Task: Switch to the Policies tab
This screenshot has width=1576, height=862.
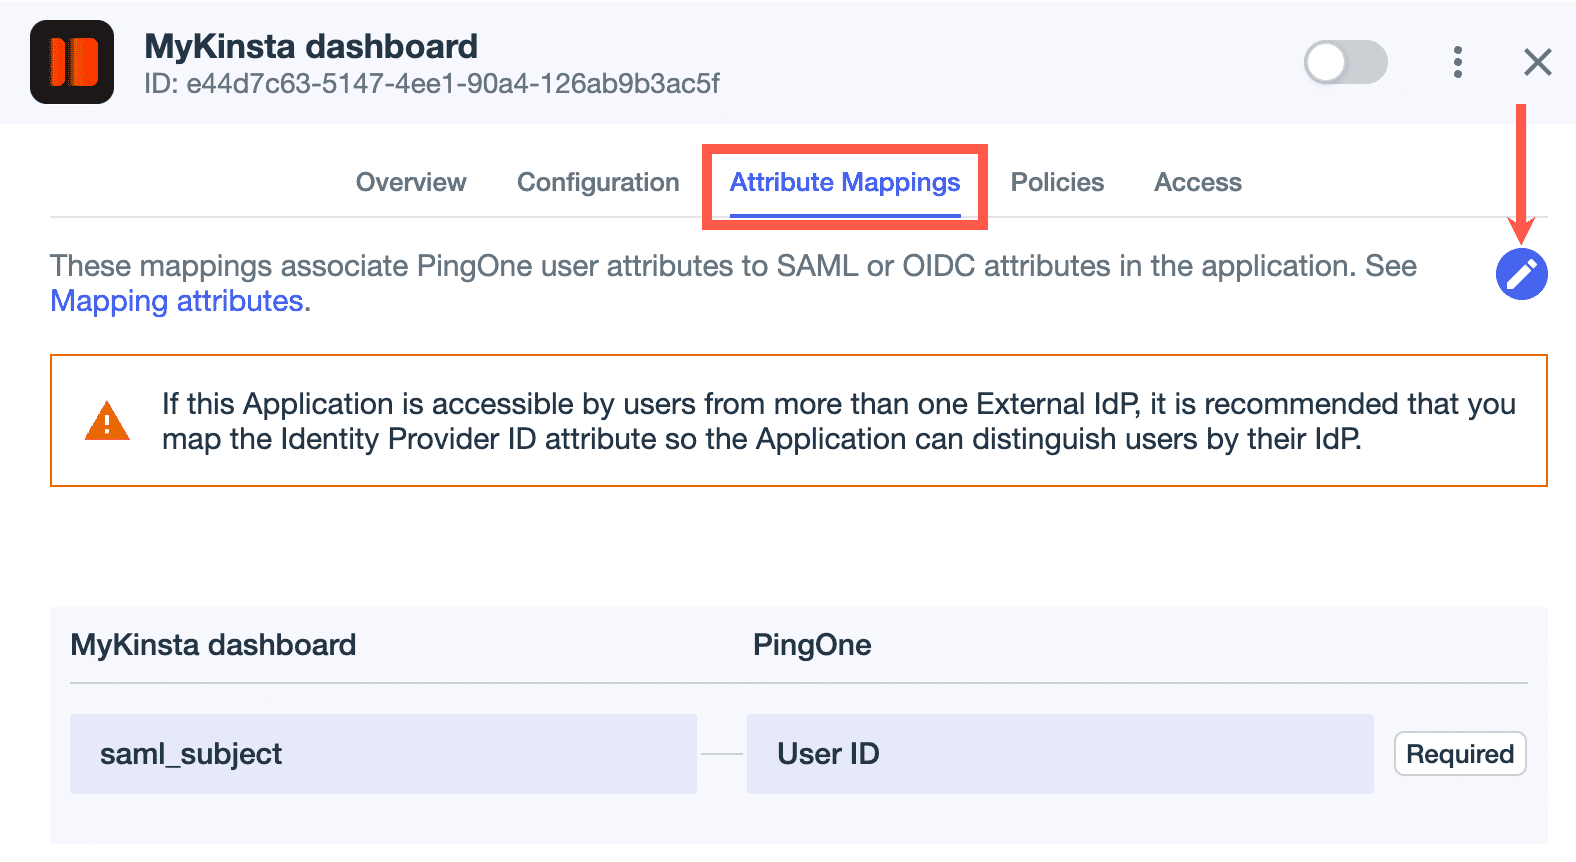Action: pyautogui.click(x=1057, y=182)
